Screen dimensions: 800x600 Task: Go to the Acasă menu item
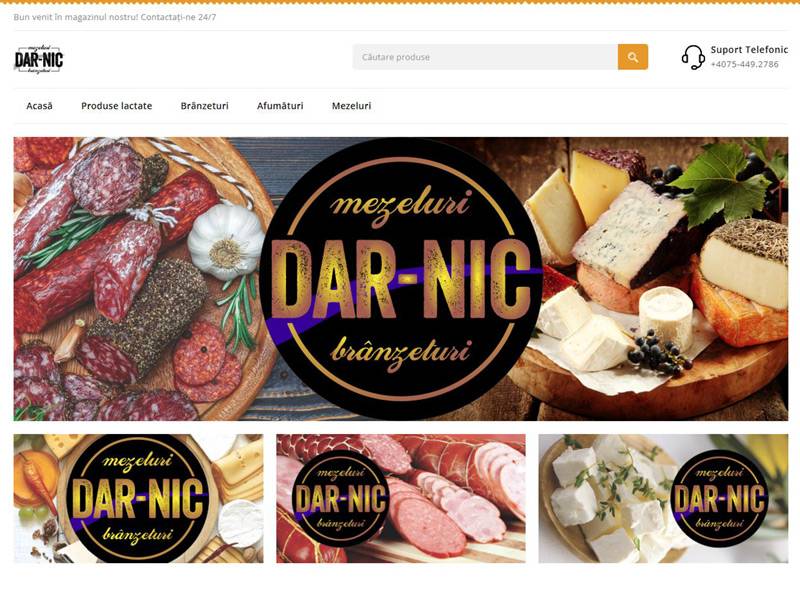(39, 106)
